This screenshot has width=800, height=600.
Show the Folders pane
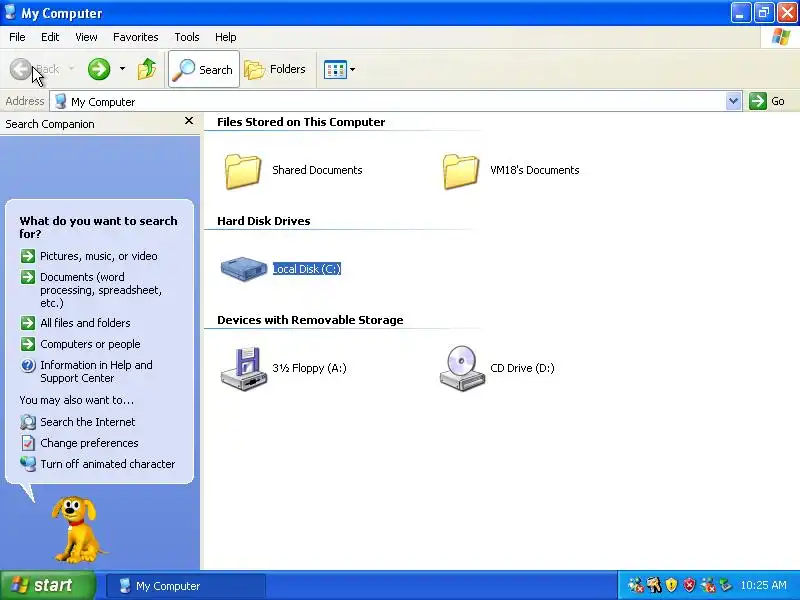pos(275,69)
